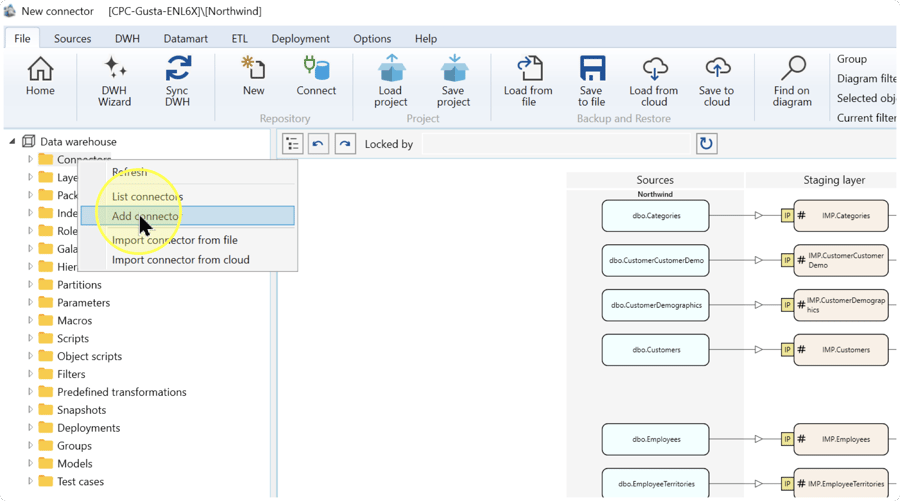Viewport: 900px width, 501px height.
Task: Choose Refresh in the context menu
Action: tap(188, 172)
